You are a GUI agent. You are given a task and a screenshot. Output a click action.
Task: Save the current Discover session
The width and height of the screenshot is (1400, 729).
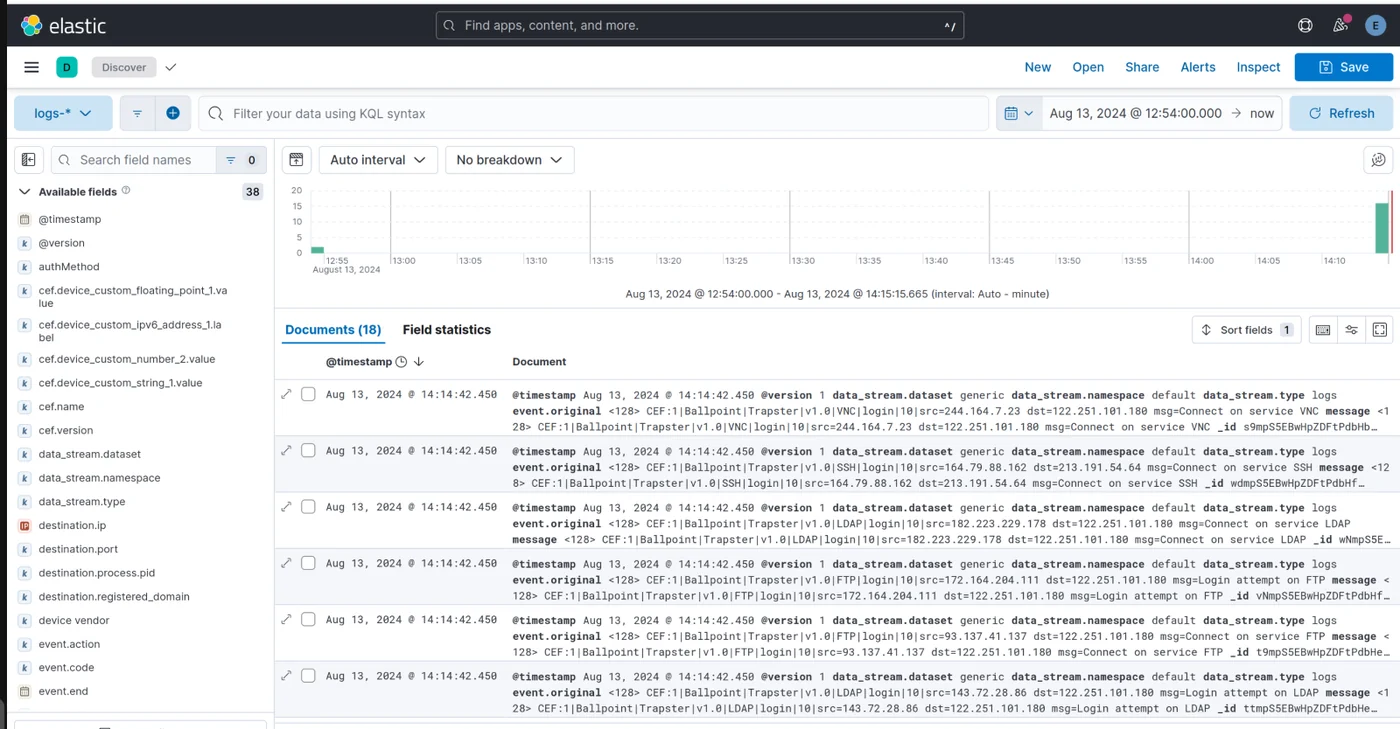[1343, 67]
